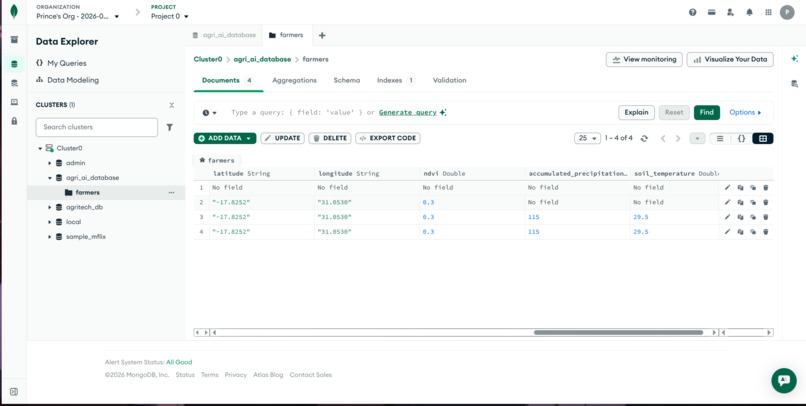Open the notifications bell icon

pyautogui.click(x=749, y=12)
